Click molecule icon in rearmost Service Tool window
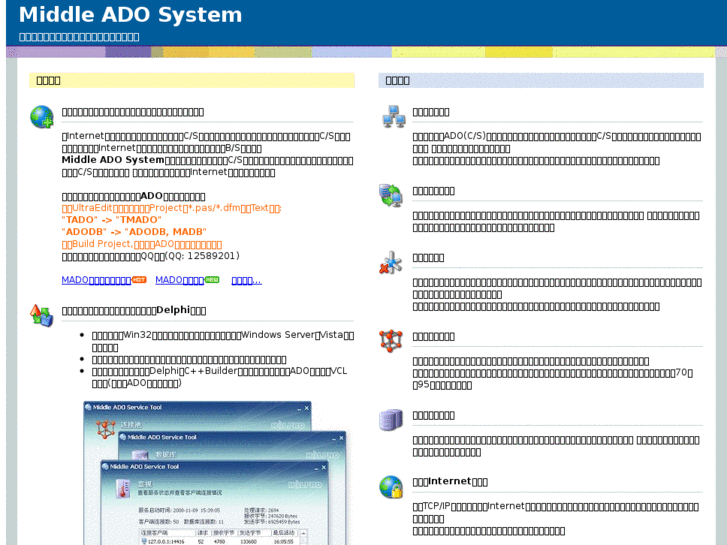The image size is (727, 545). click(105, 429)
